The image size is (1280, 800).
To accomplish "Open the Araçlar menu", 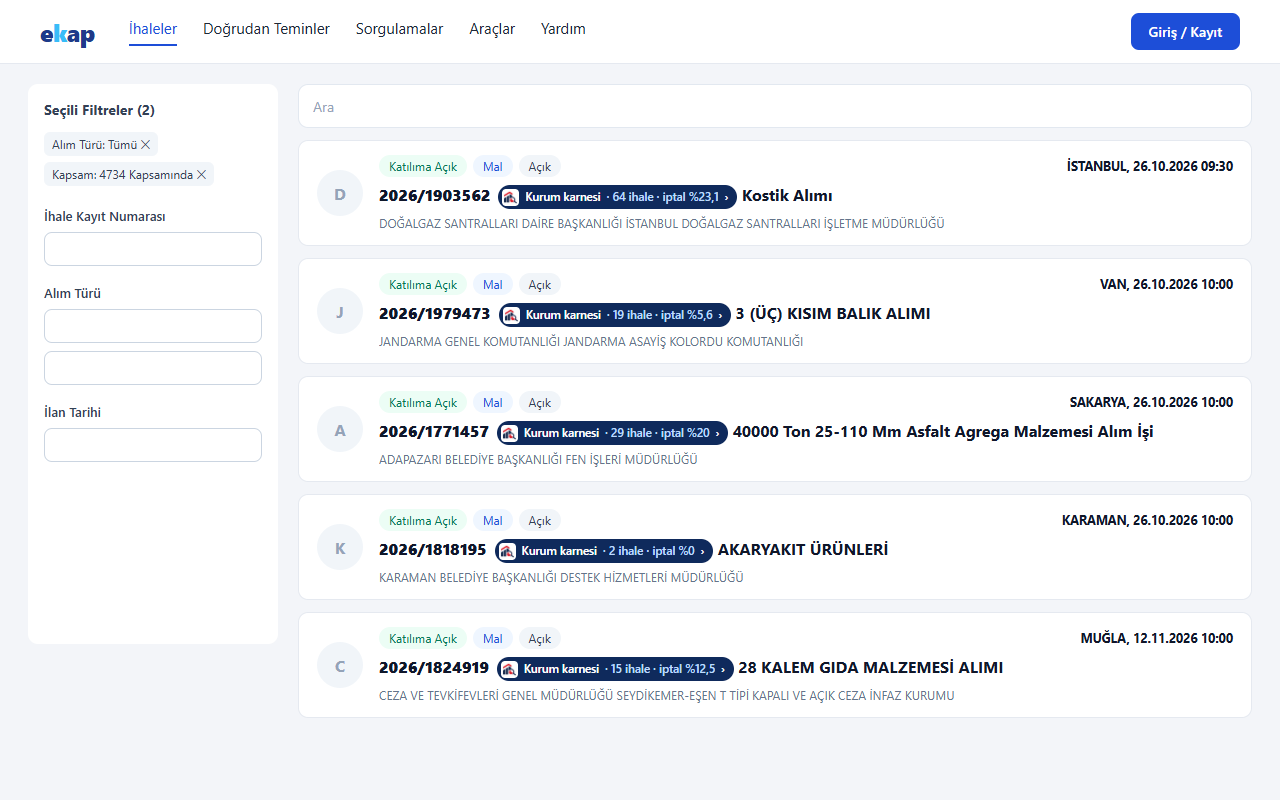I will click(x=492, y=29).
